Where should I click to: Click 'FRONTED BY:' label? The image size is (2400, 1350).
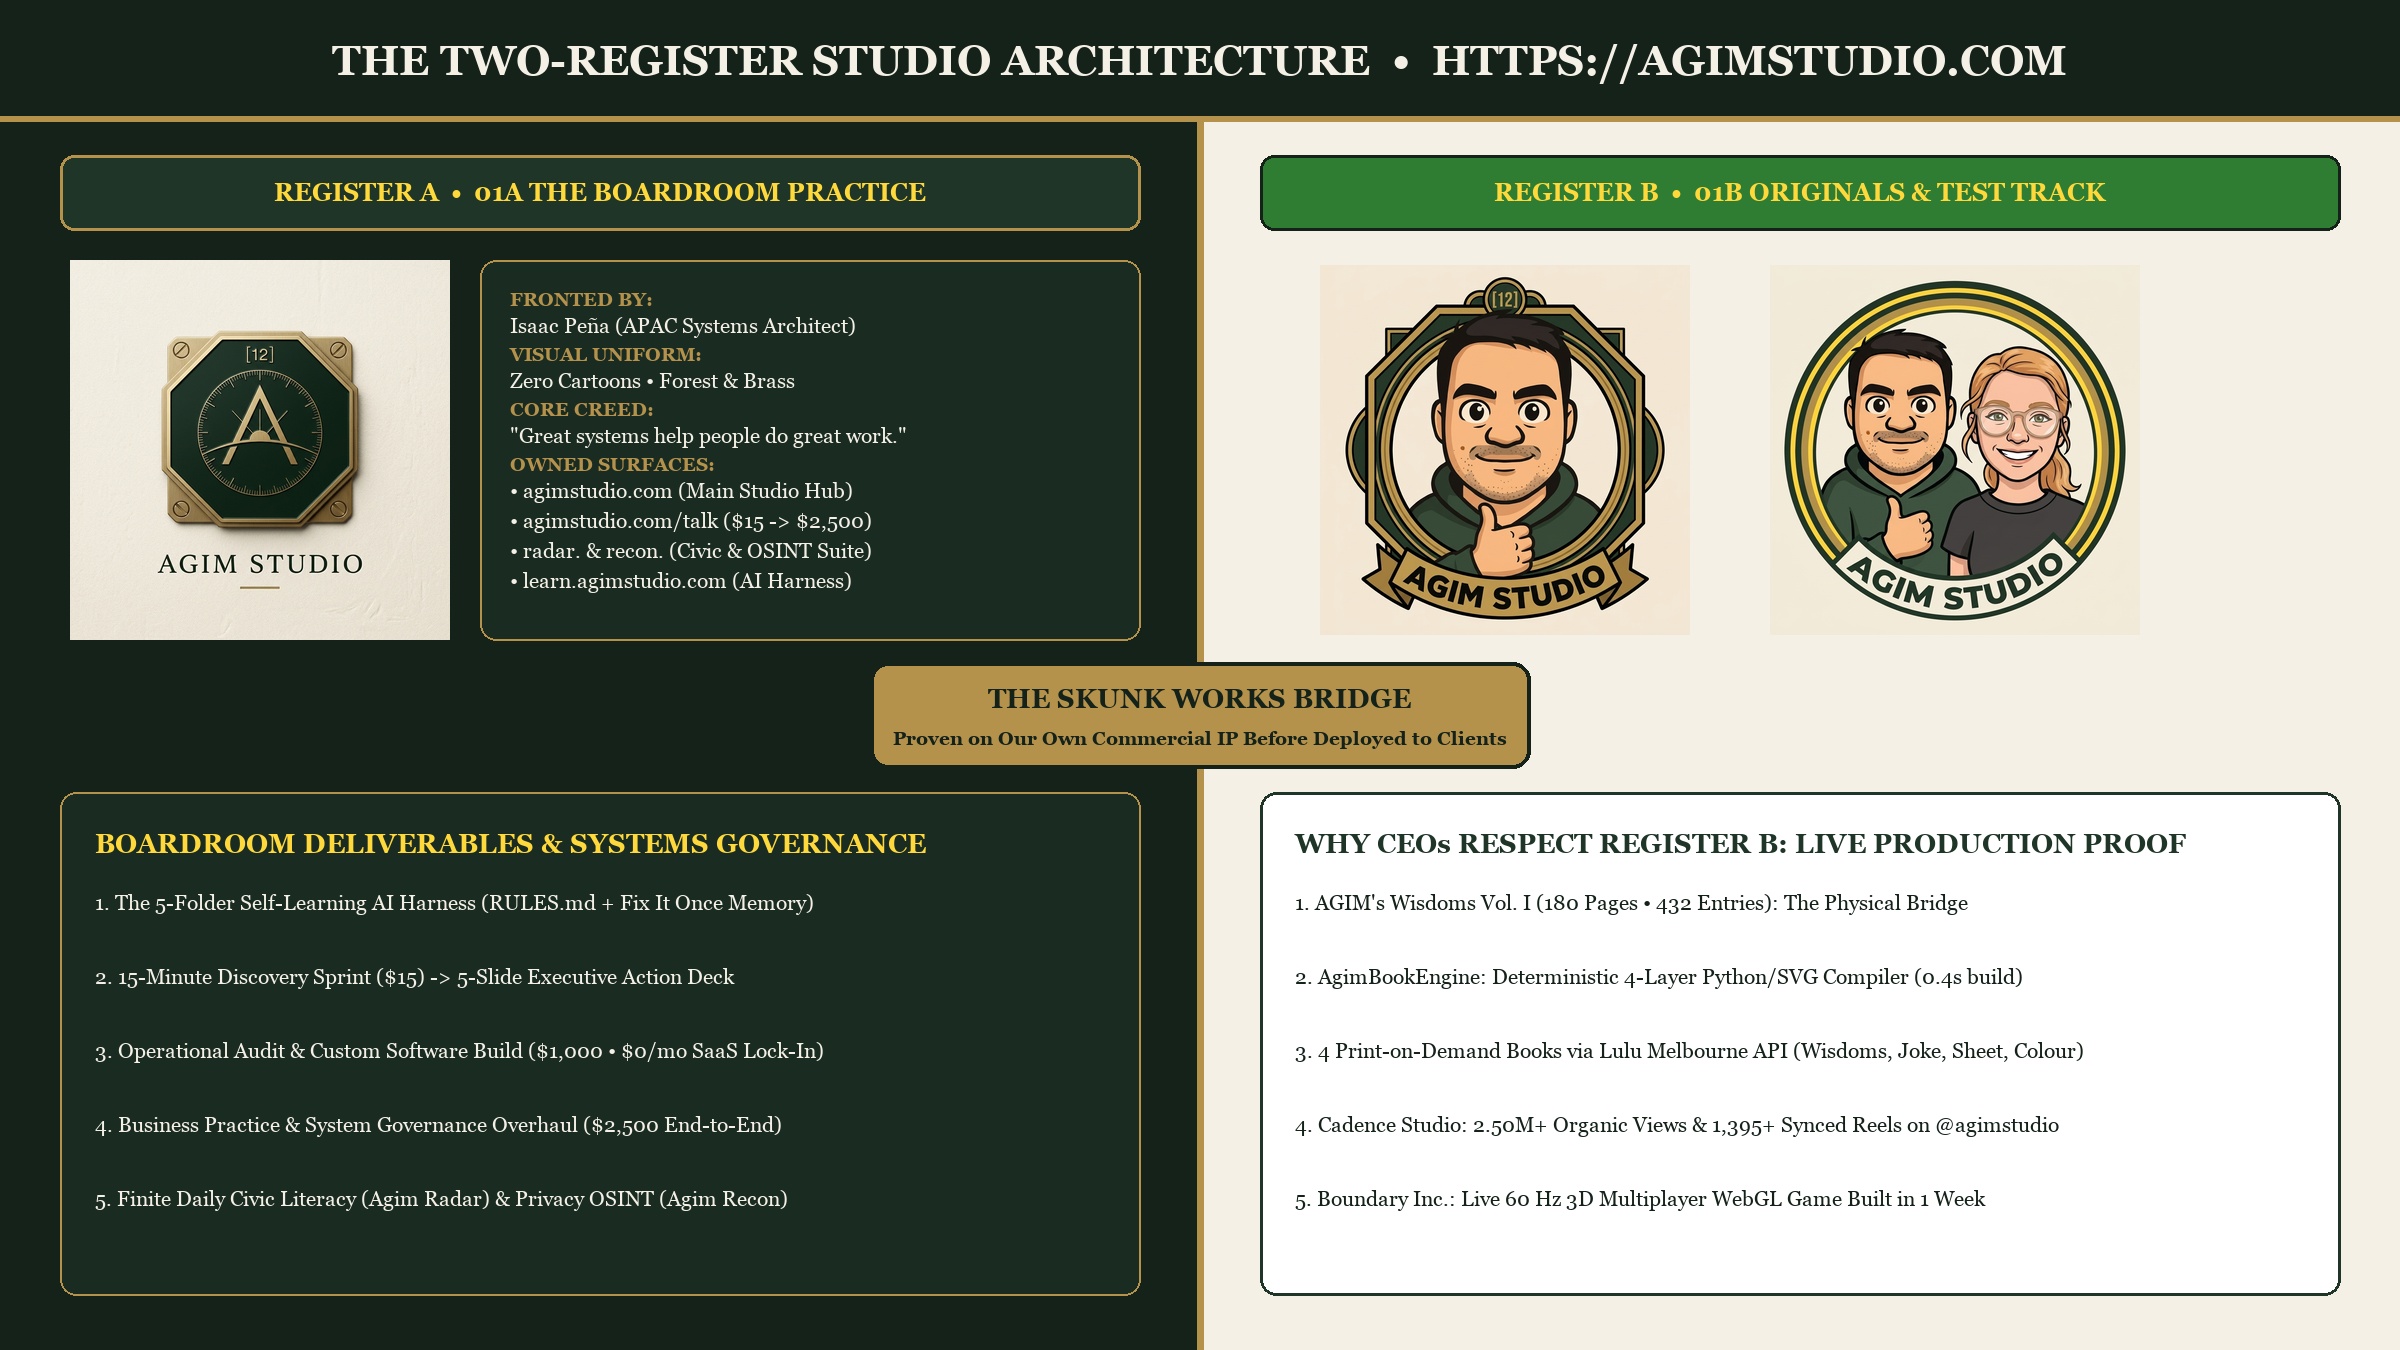(581, 300)
